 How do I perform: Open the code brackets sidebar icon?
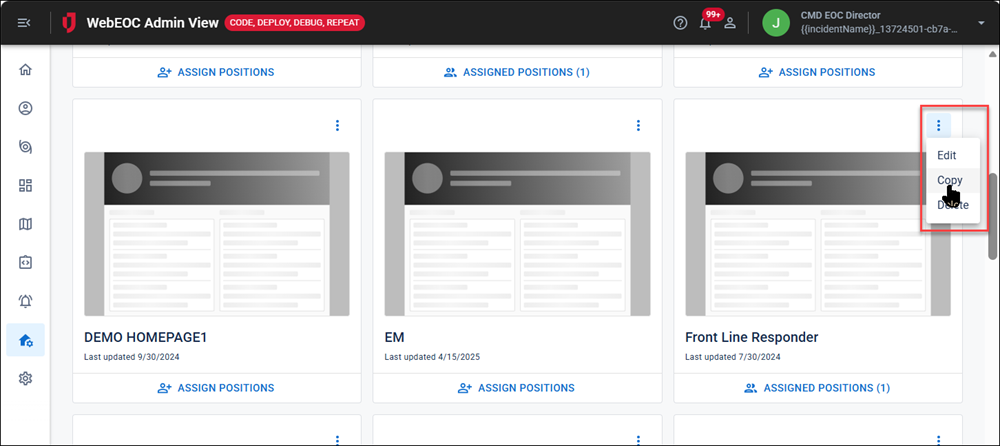coord(26,262)
